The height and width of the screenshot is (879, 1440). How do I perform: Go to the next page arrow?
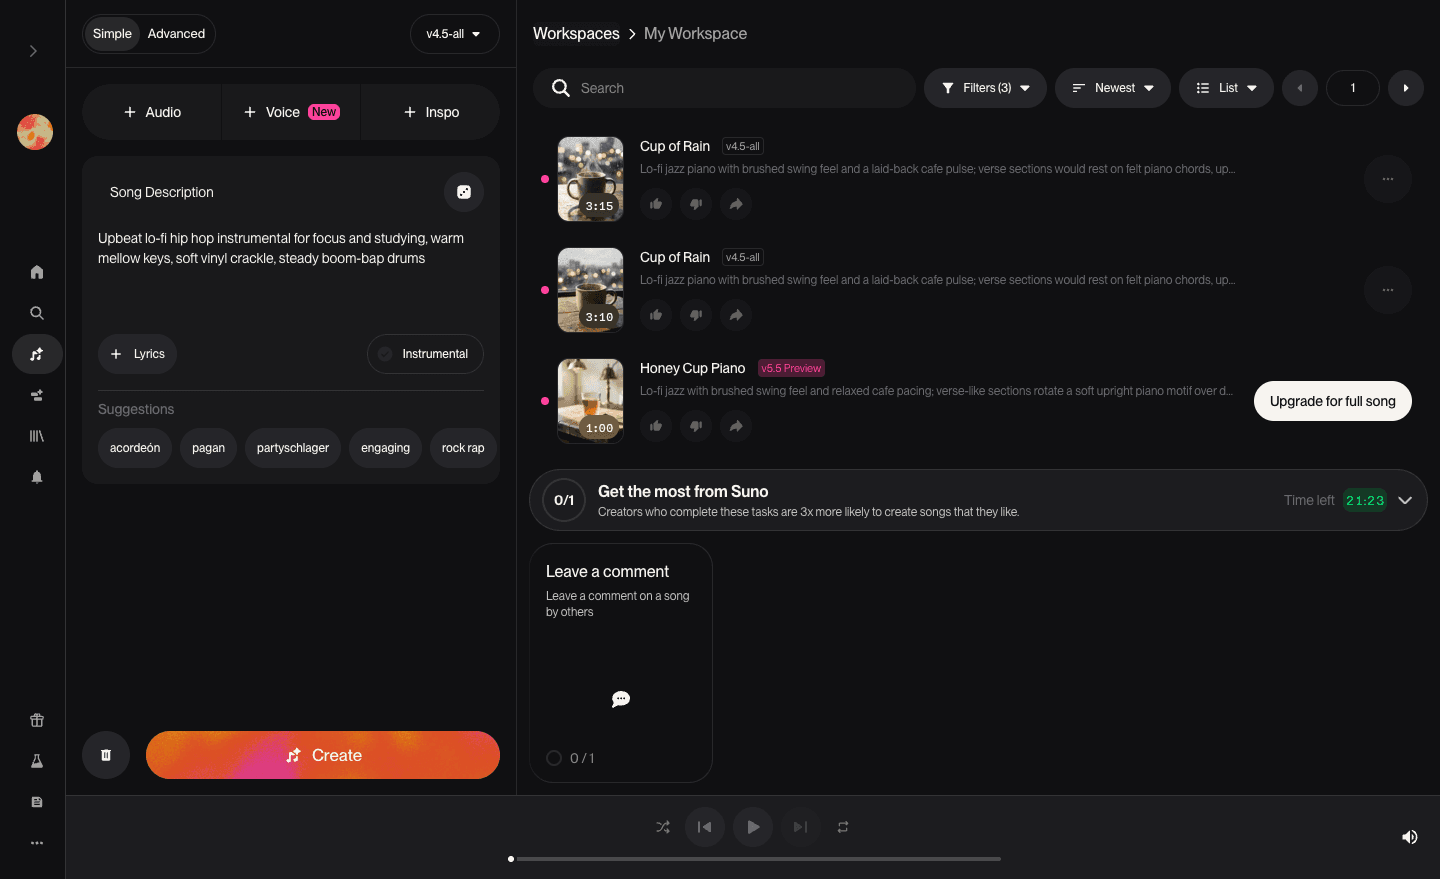tap(1406, 88)
